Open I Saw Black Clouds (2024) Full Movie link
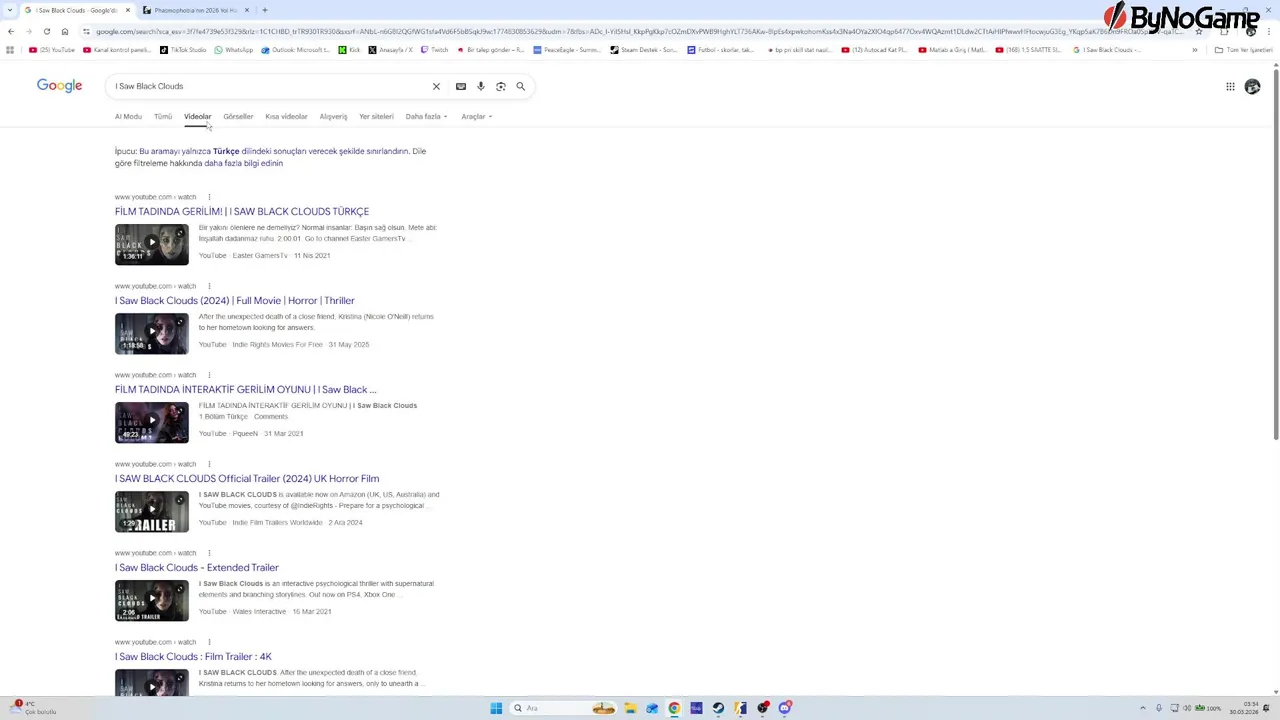 (235, 301)
